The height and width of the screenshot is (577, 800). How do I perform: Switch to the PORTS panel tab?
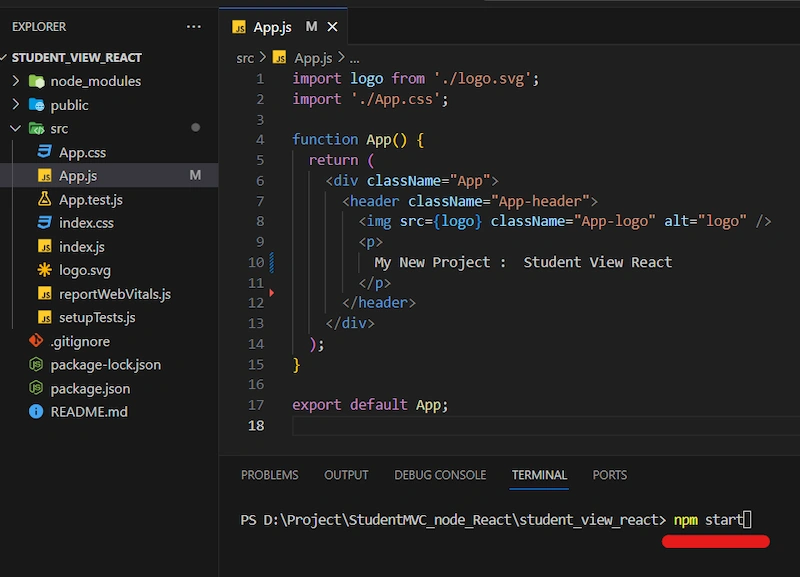click(610, 475)
